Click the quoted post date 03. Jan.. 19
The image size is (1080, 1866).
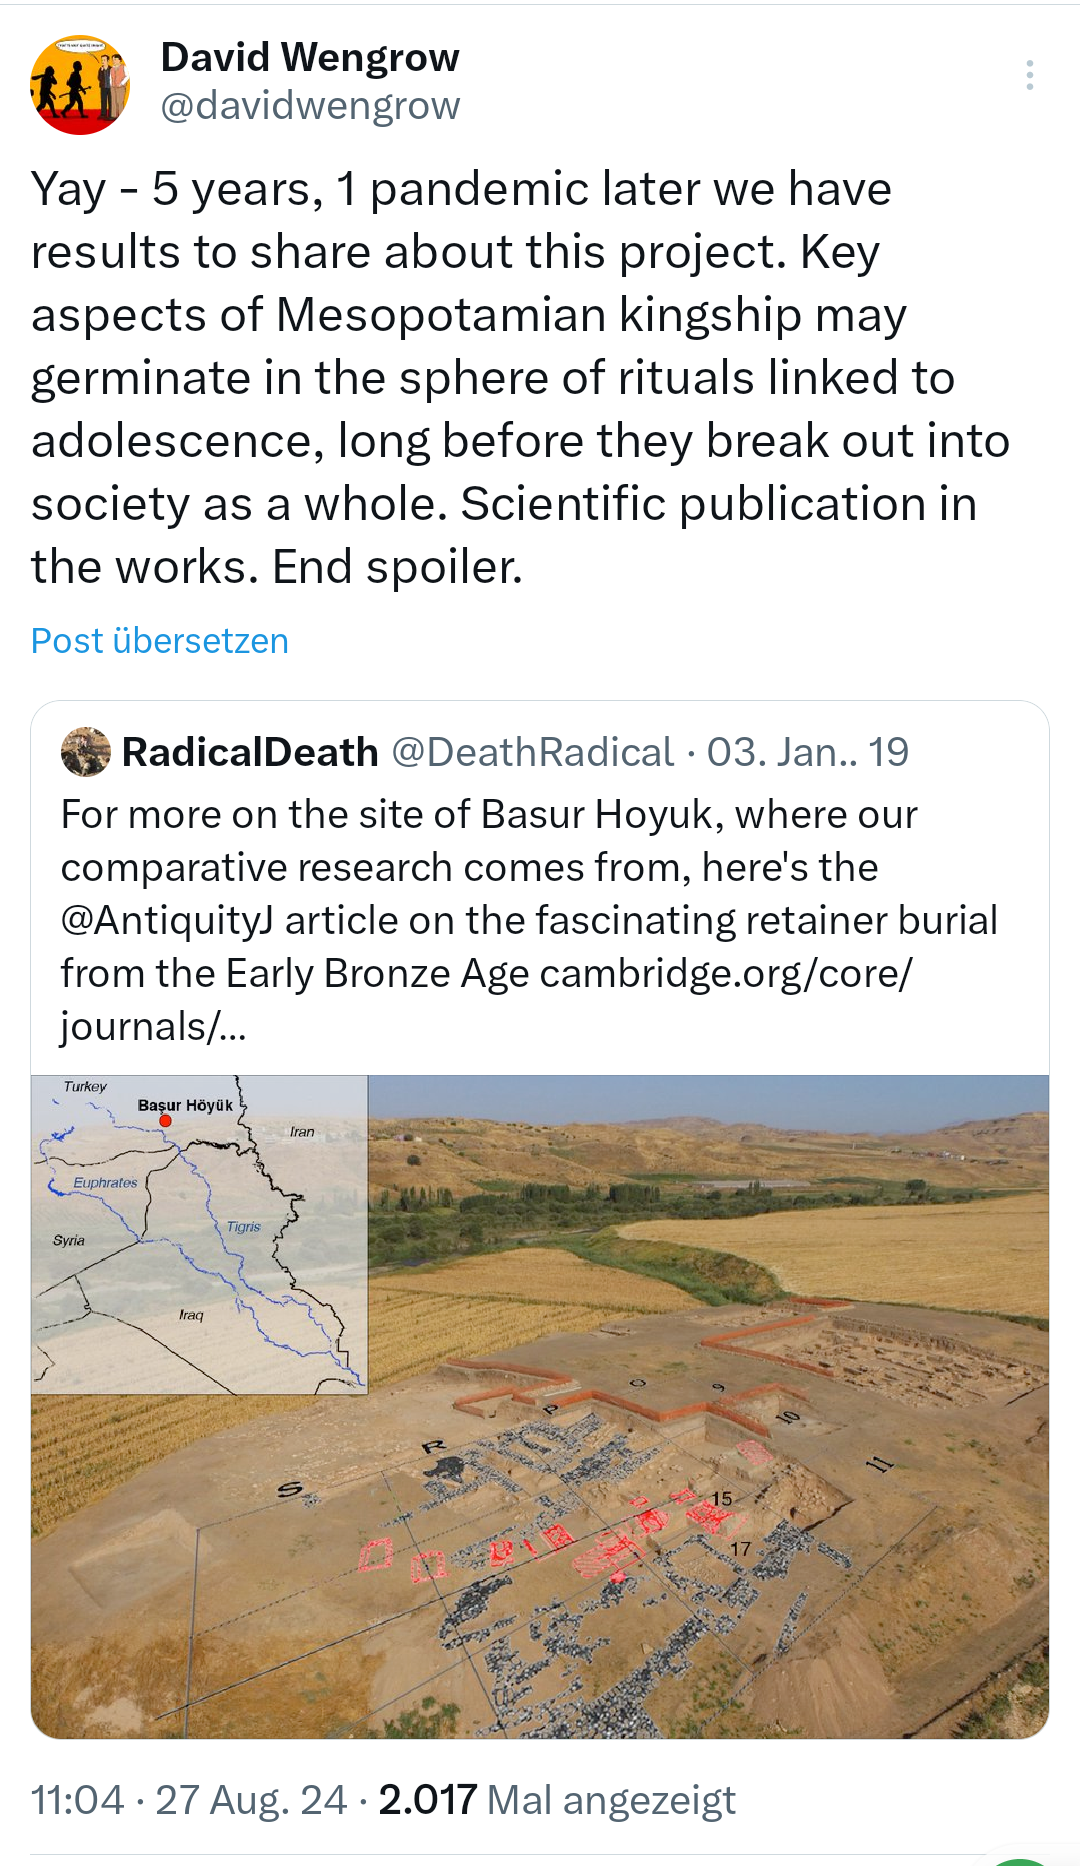[x=808, y=752]
